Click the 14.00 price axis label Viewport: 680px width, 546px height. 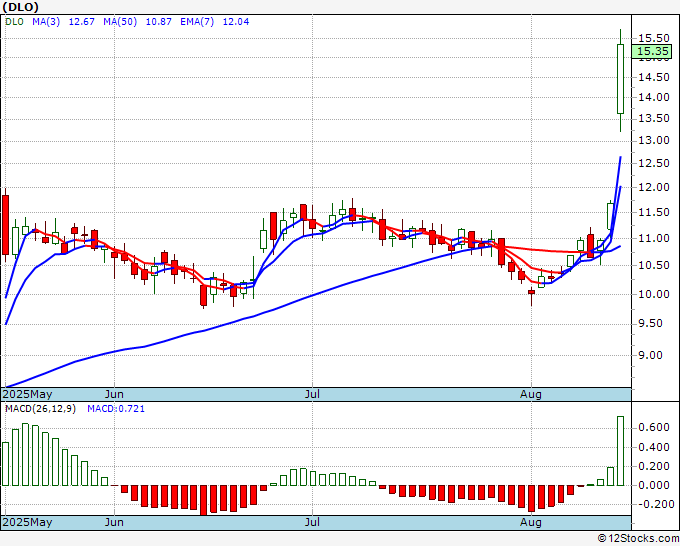point(654,98)
